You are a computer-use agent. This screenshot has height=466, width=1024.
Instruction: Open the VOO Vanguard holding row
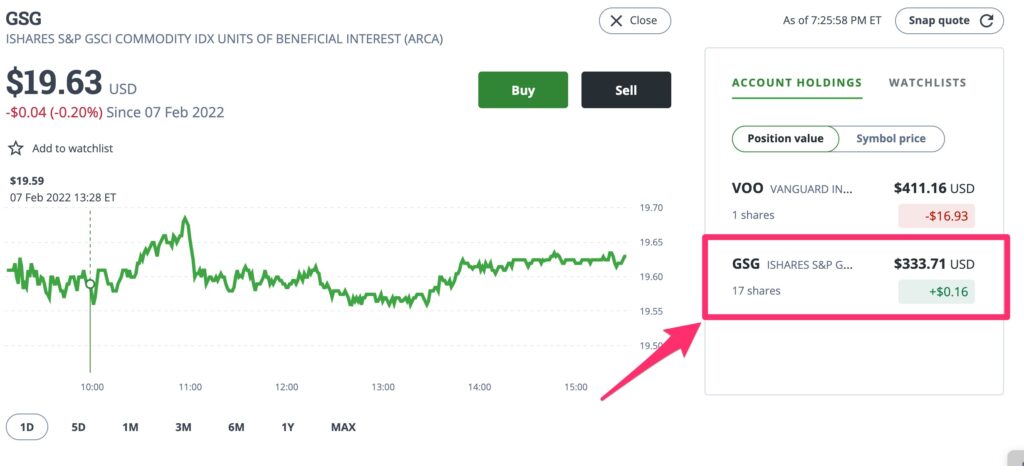point(854,202)
